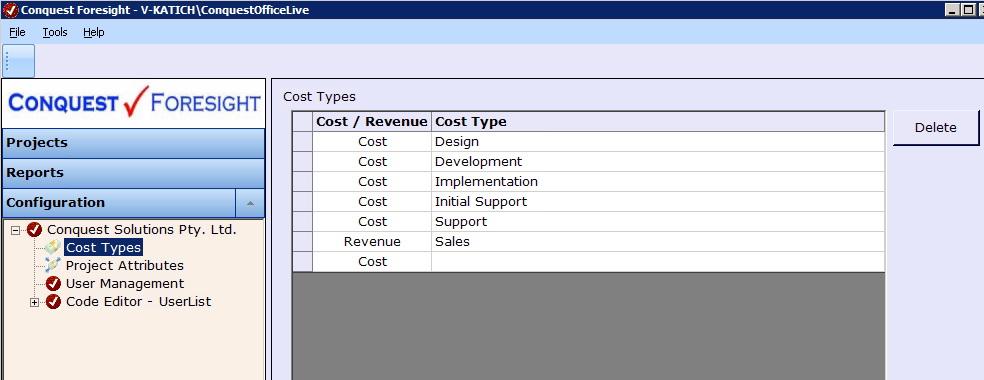Click the Cost Types money icon

53,247
